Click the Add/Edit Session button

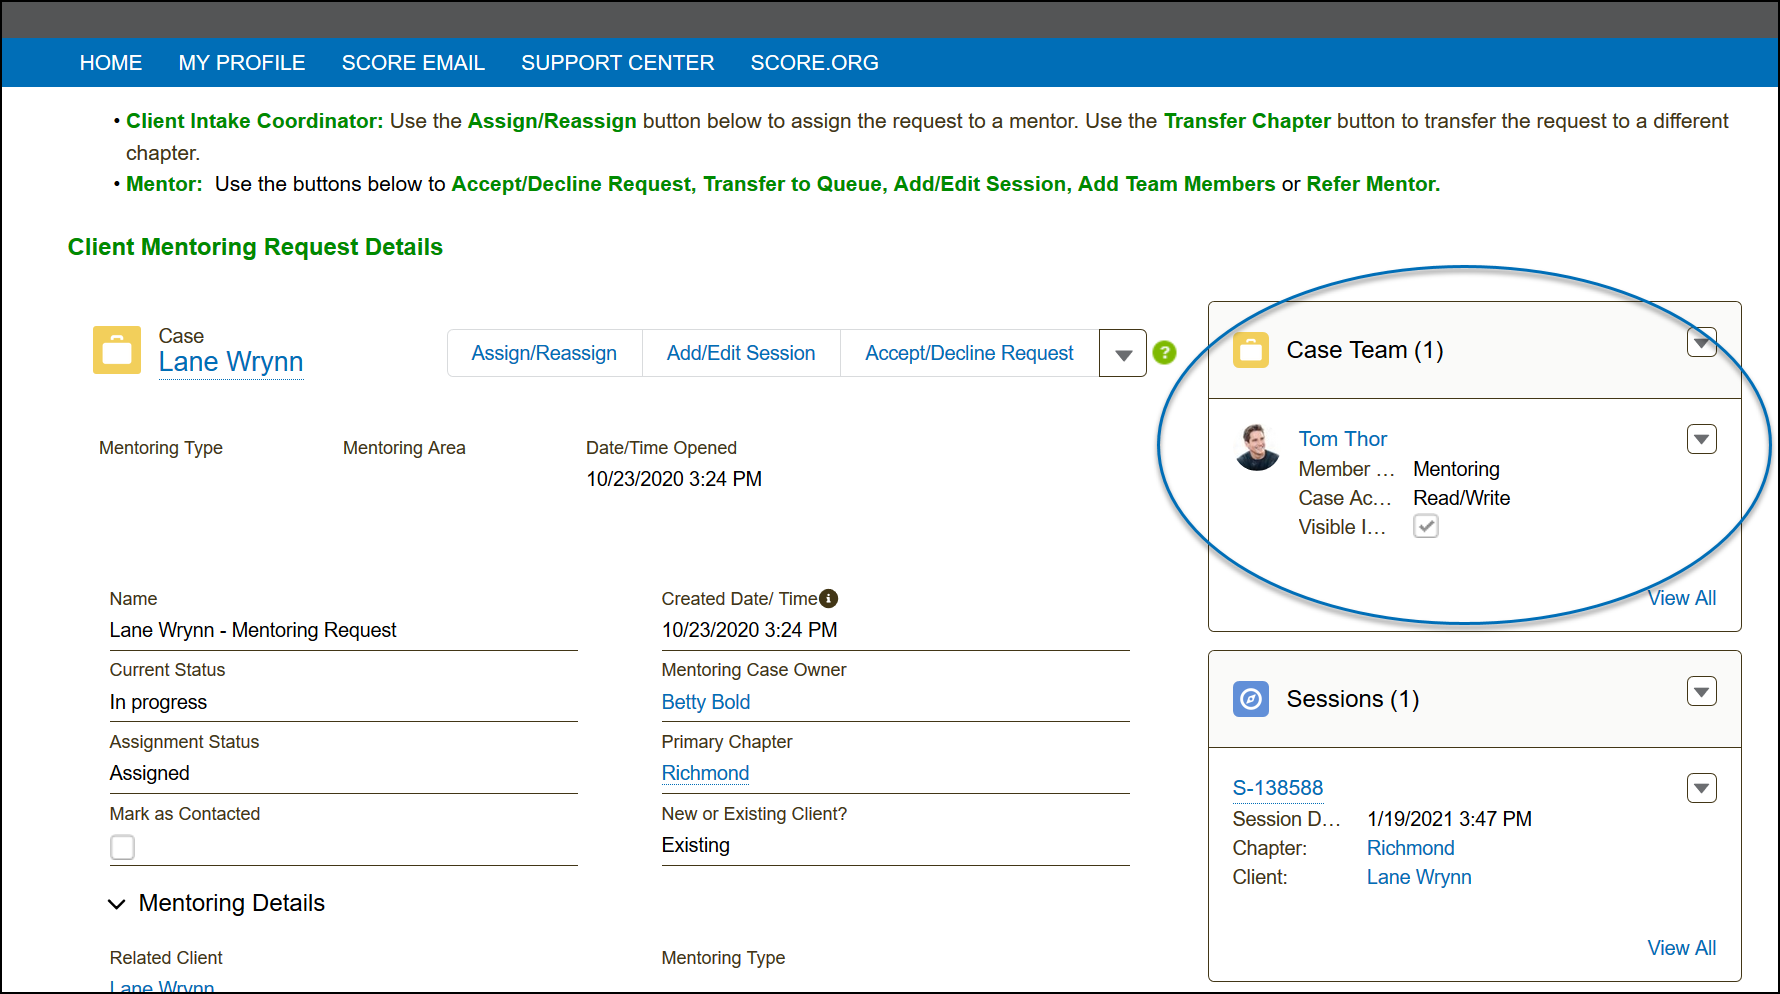741,353
